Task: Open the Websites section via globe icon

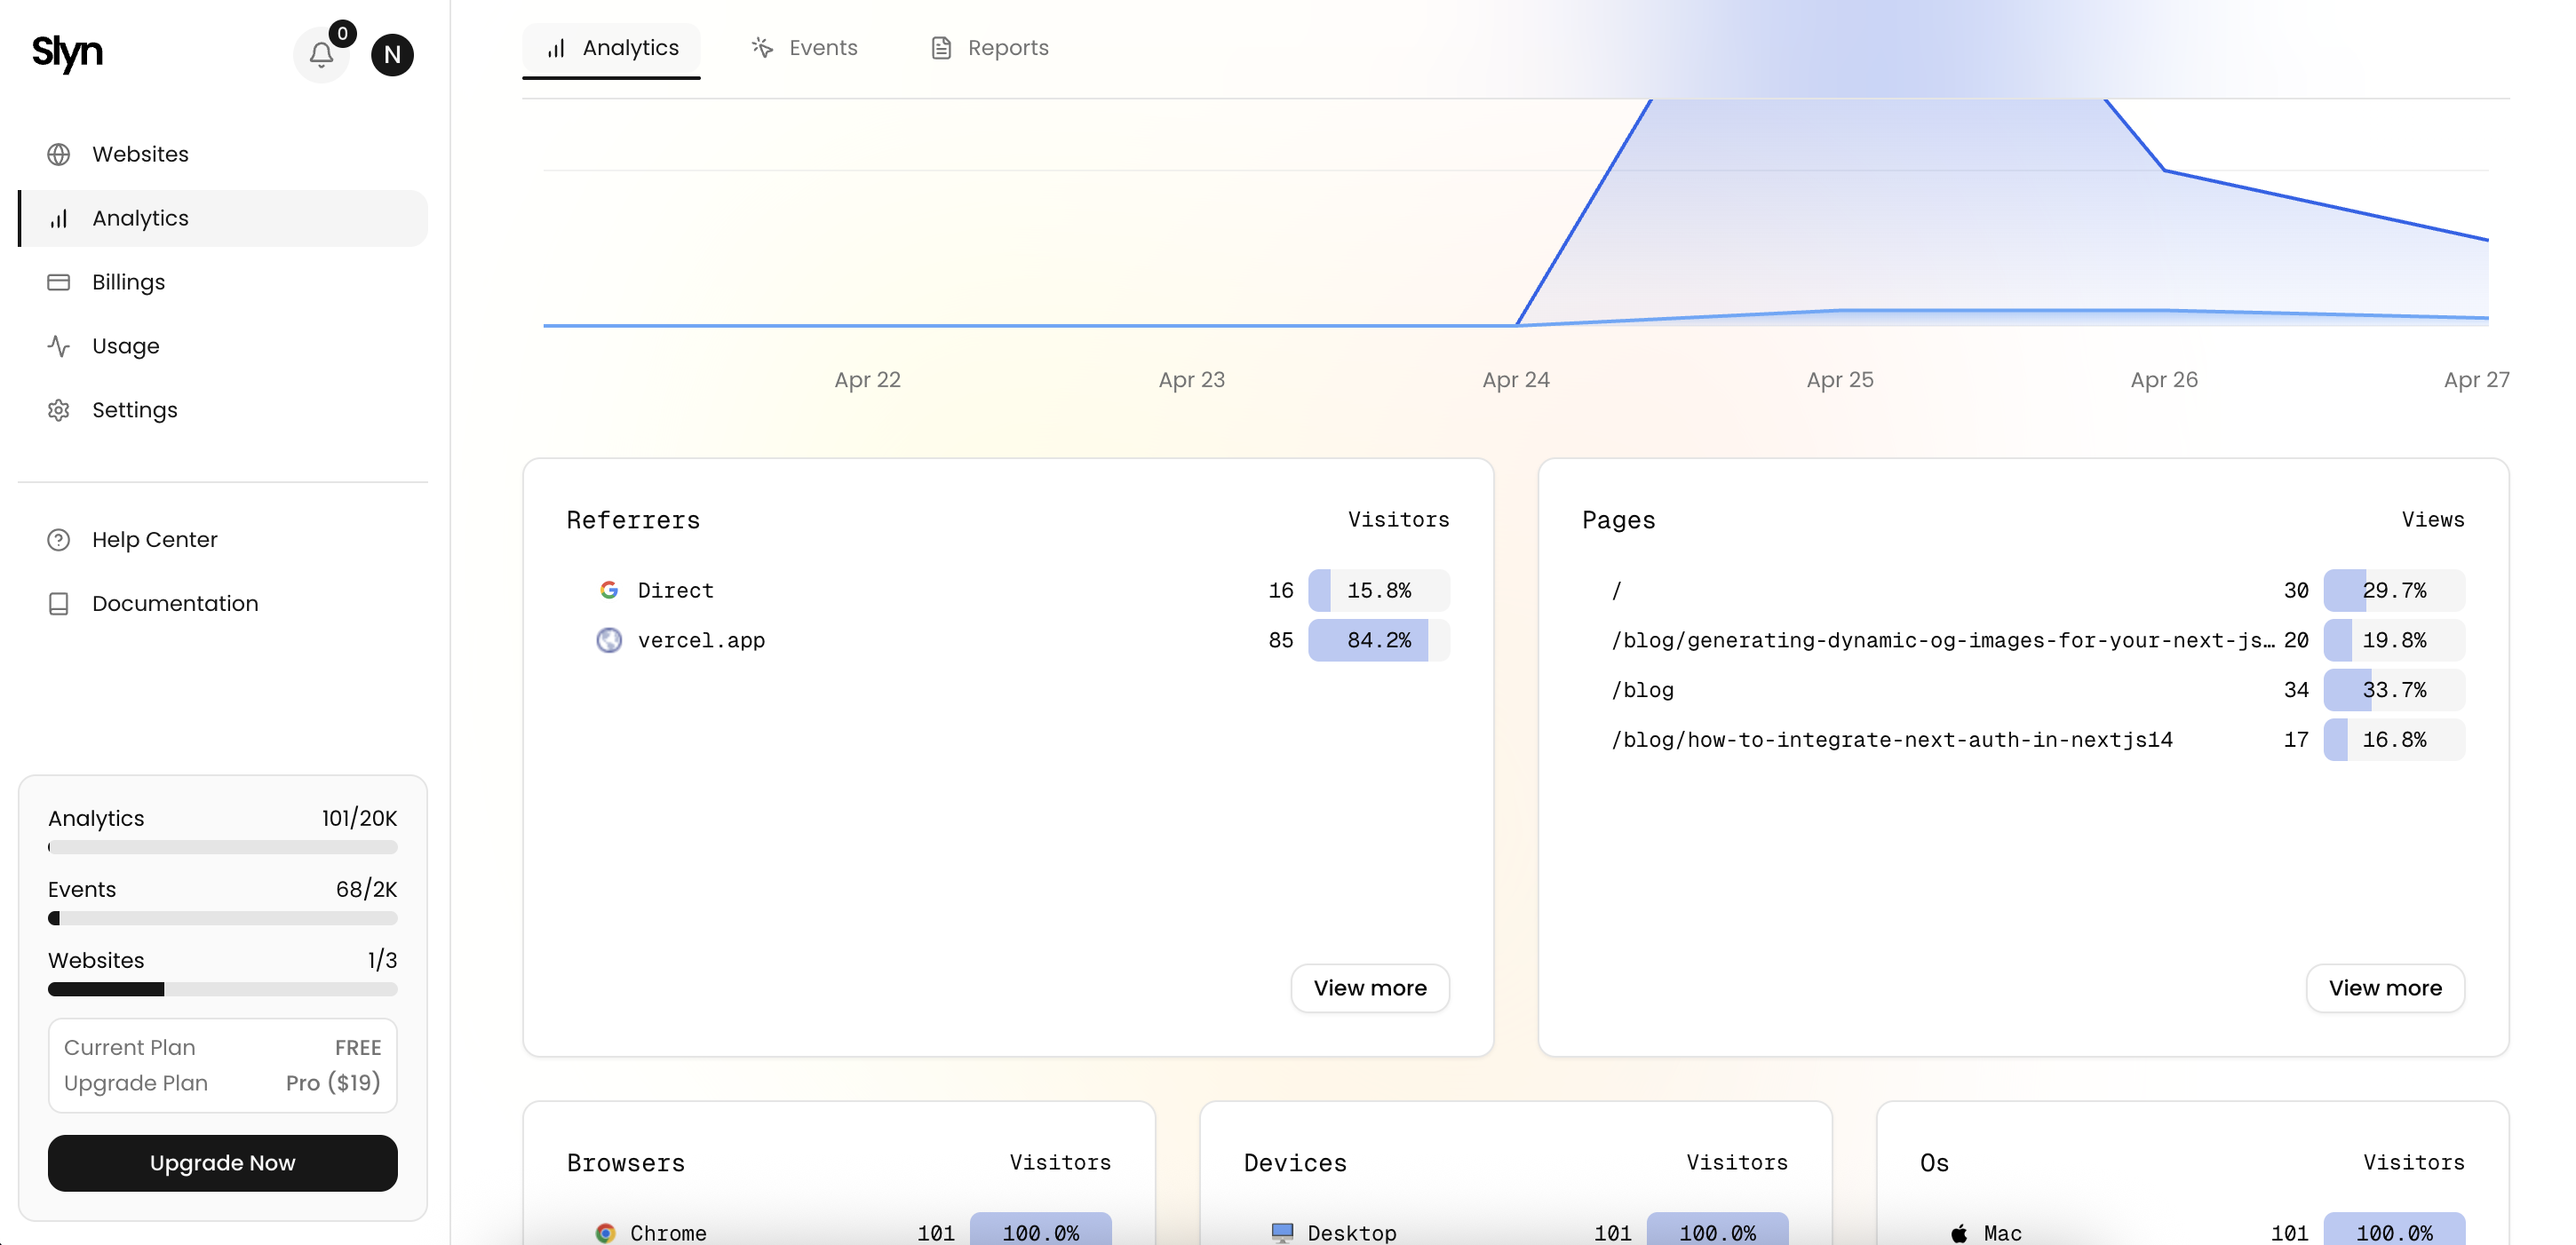Action: click(x=59, y=154)
